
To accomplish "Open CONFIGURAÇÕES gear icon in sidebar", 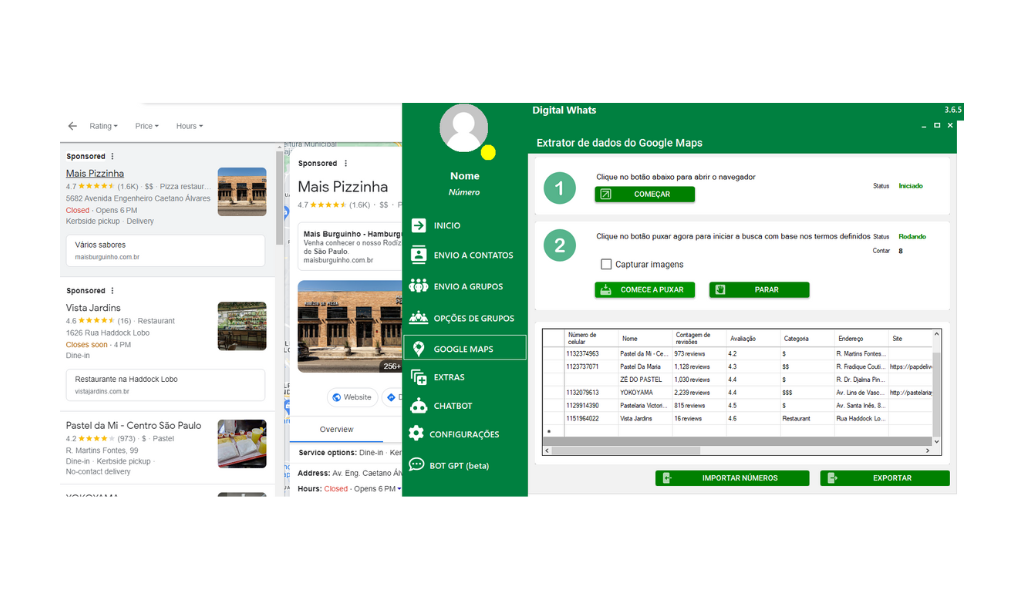I will (x=416, y=434).
